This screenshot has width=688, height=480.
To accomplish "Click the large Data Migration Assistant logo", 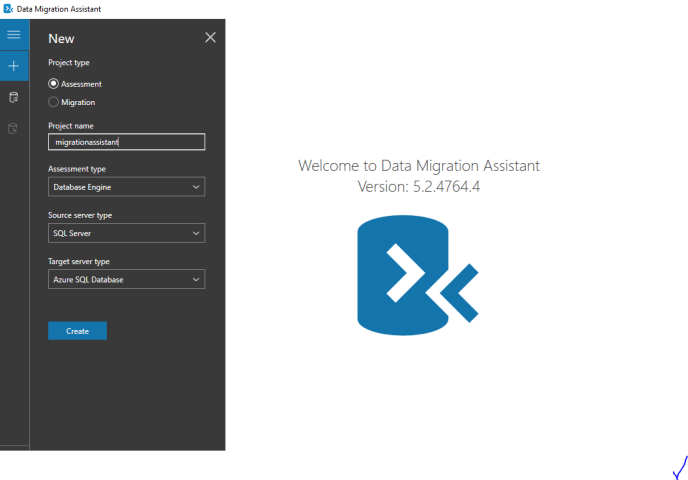I will coord(418,276).
